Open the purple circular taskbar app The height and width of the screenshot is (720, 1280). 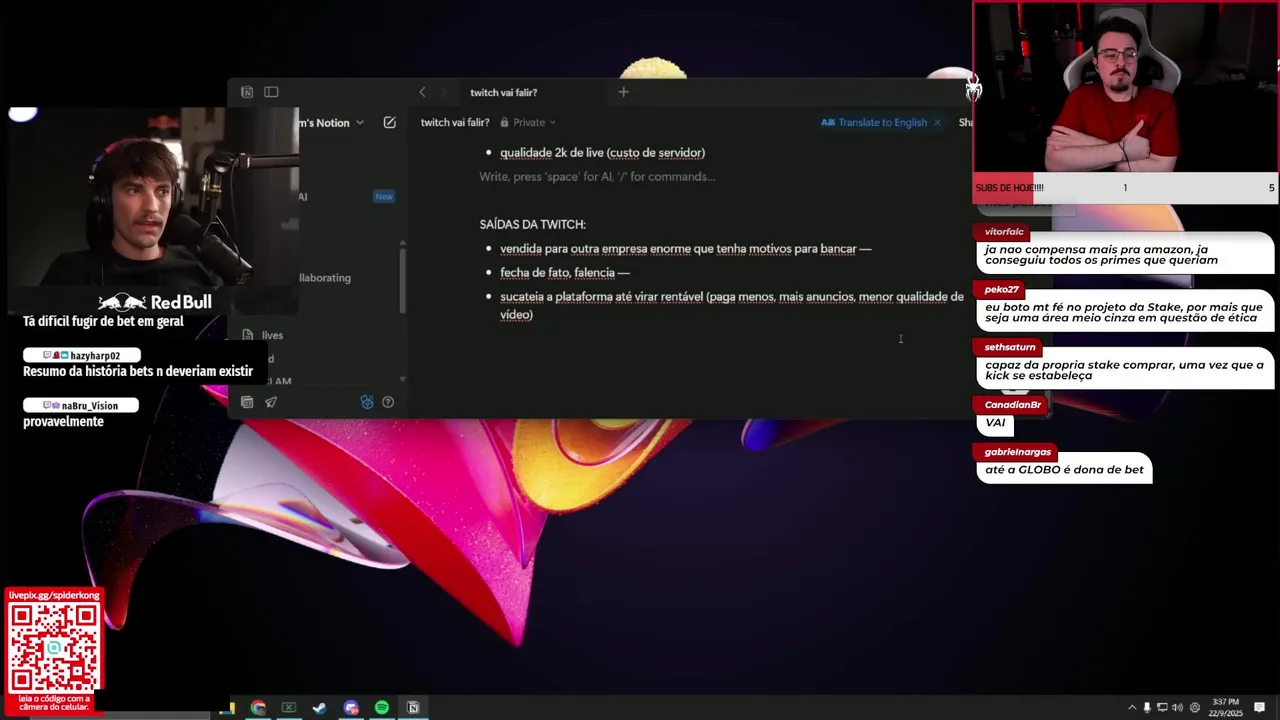tap(351, 708)
